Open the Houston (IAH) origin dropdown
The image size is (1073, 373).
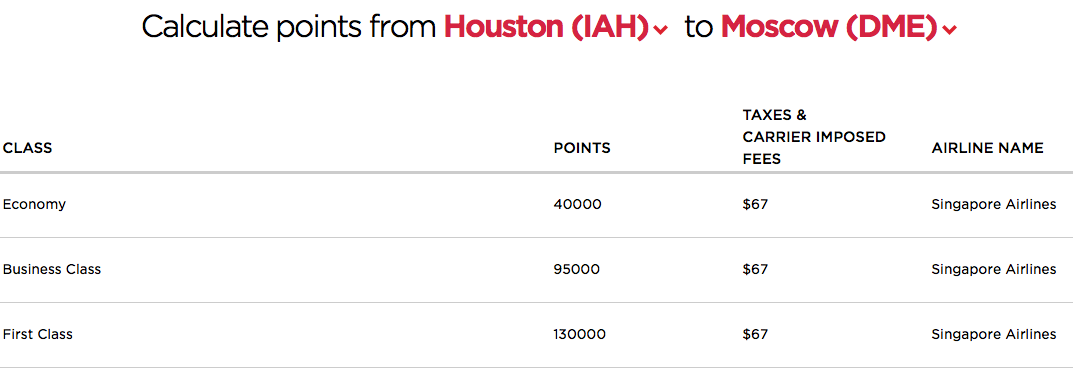click(555, 27)
